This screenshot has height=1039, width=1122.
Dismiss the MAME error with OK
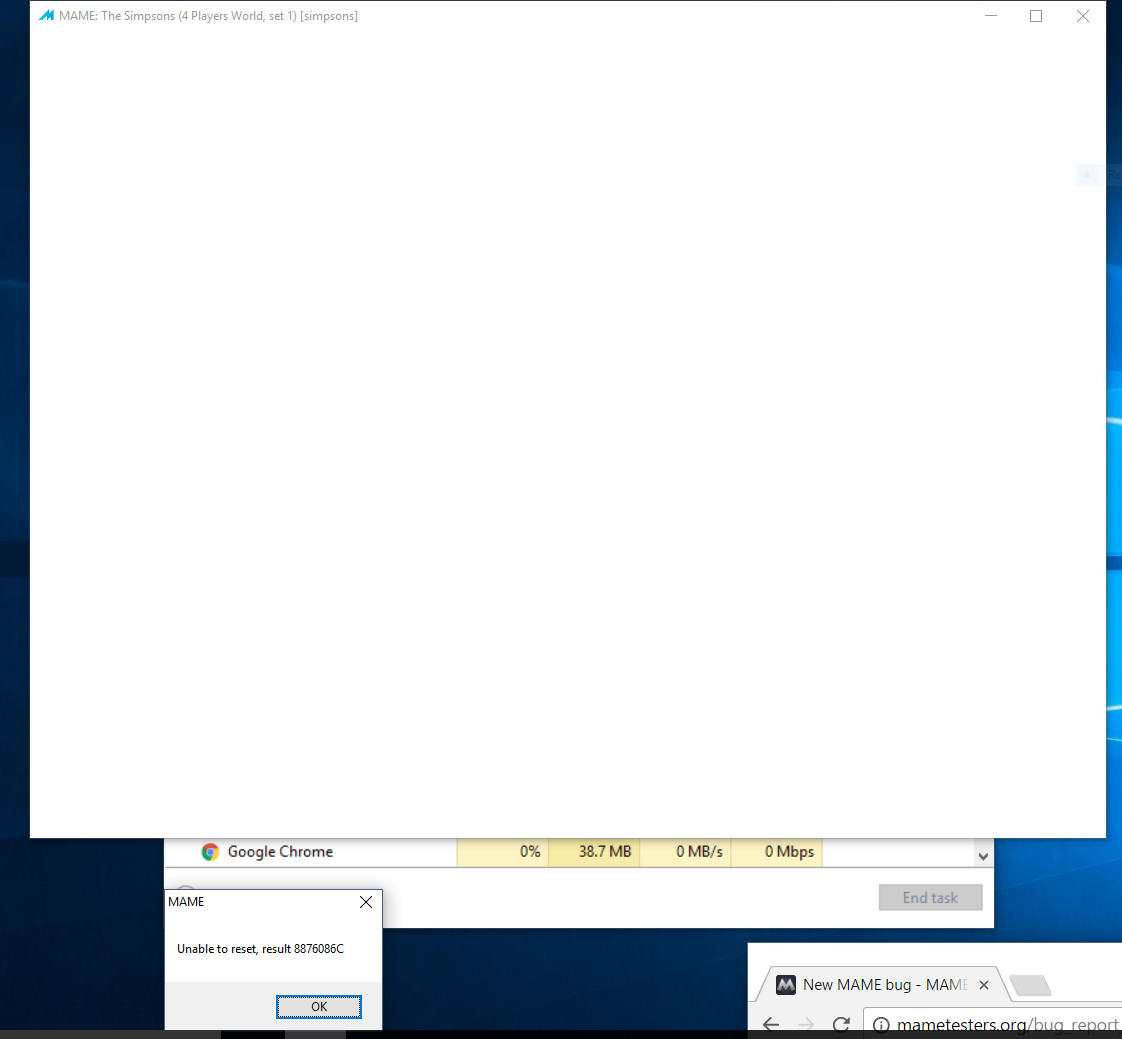(x=318, y=1007)
